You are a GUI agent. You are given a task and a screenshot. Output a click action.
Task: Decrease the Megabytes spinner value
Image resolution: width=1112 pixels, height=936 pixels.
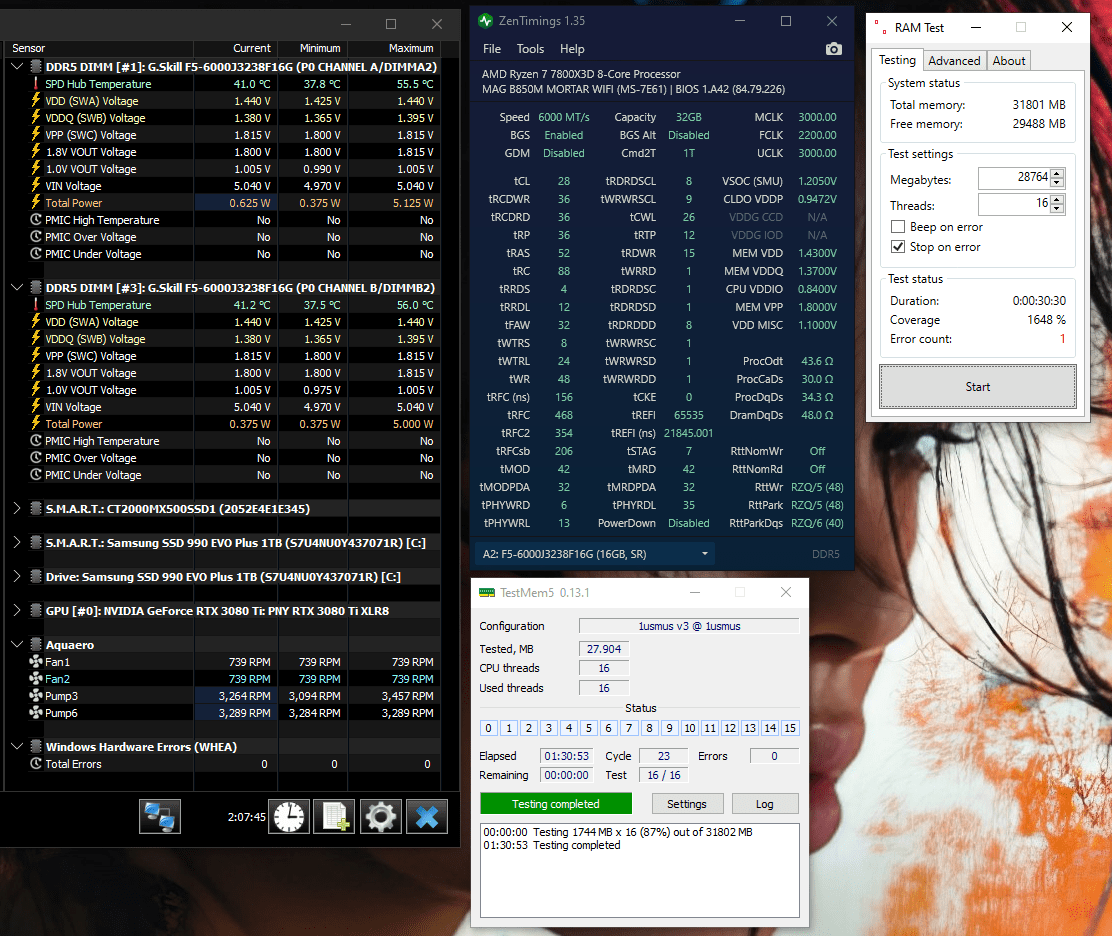[1057, 183]
